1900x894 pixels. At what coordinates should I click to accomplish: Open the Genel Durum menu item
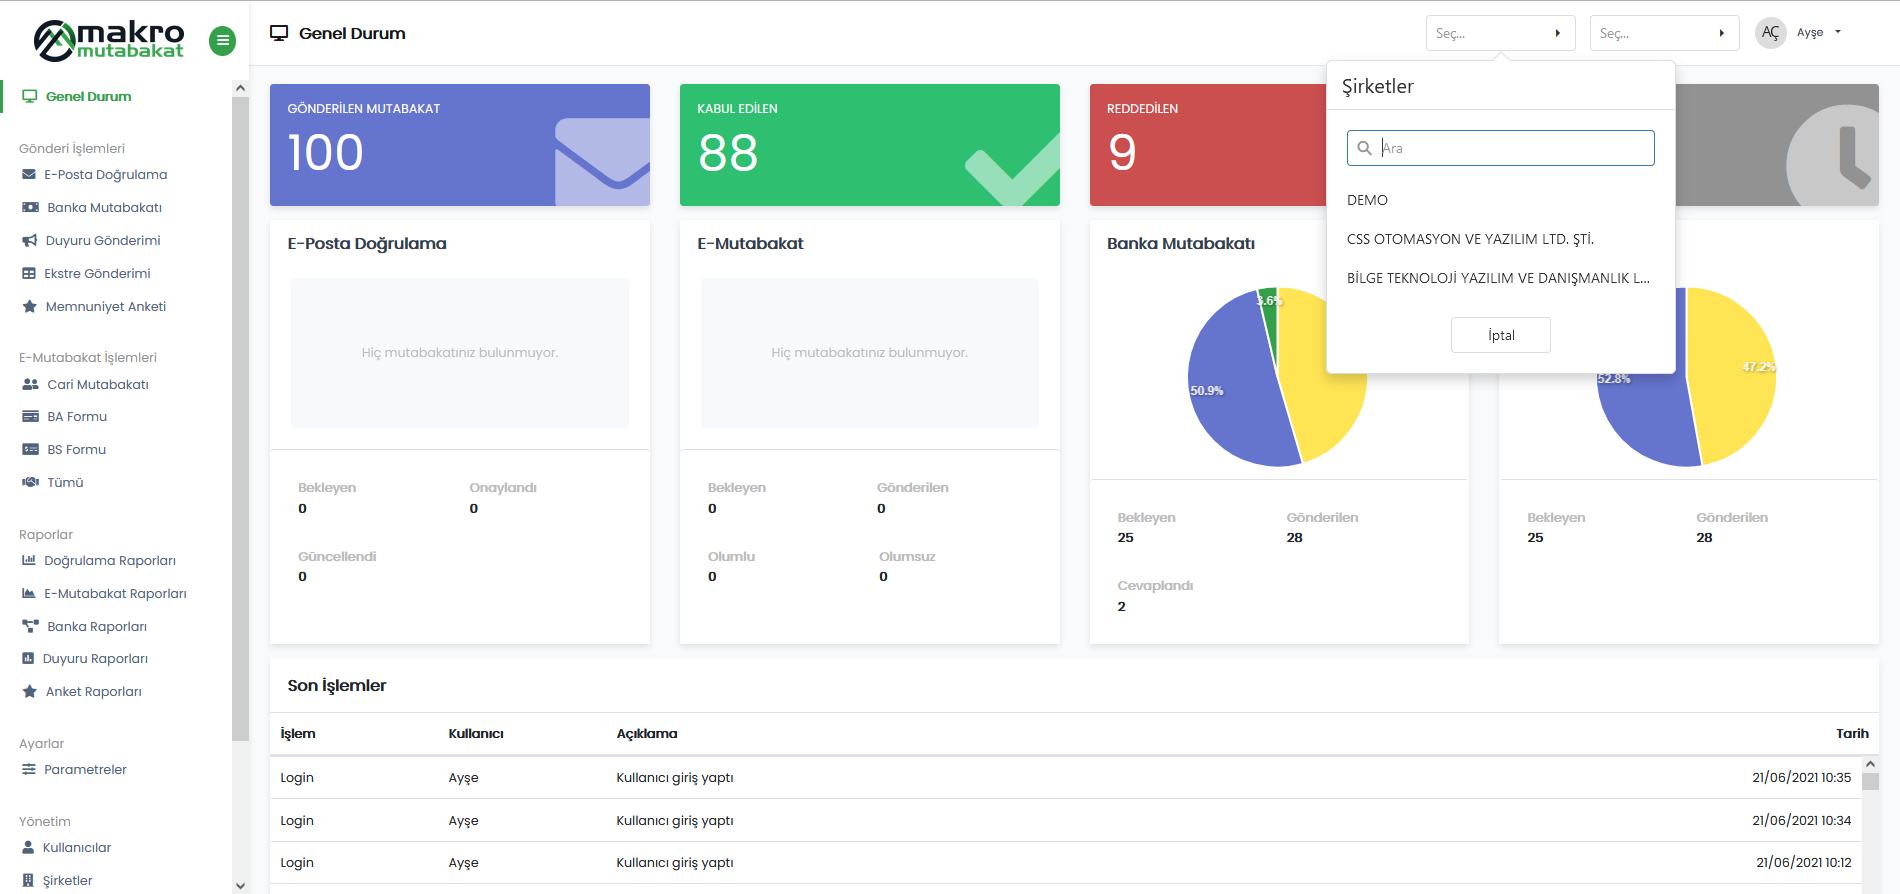pyautogui.click(x=88, y=97)
